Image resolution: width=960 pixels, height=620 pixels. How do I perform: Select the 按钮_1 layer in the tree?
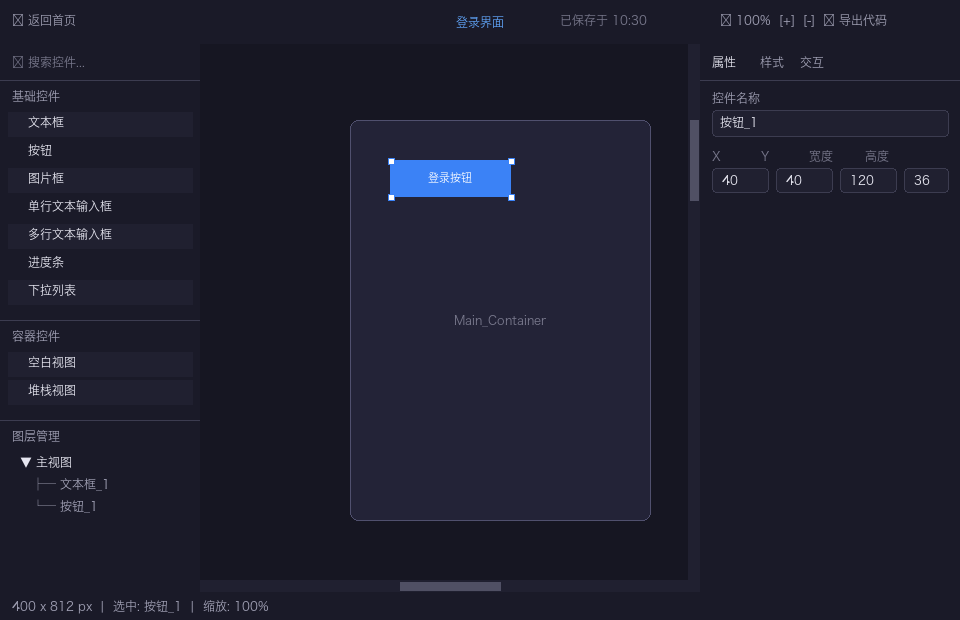tap(78, 506)
